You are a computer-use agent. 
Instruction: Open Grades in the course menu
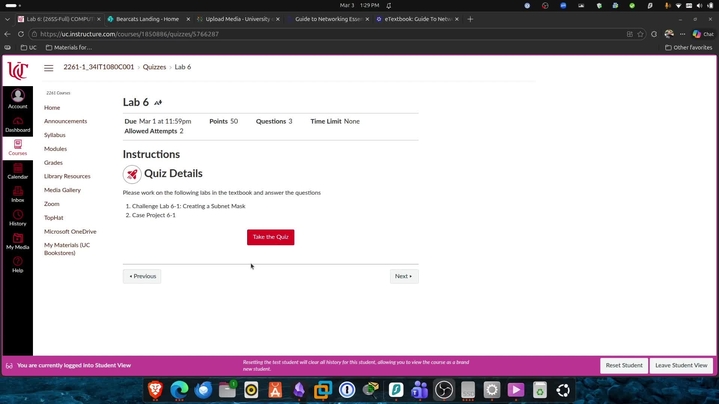pos(53,162)
